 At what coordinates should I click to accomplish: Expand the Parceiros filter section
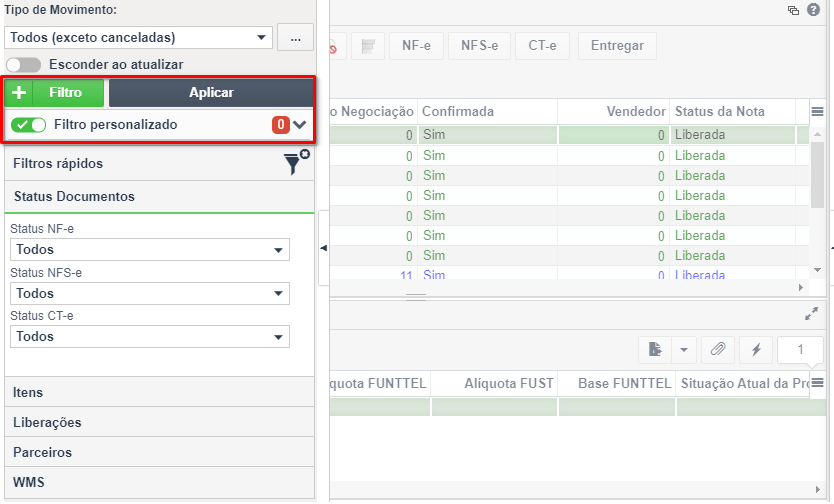159,452
